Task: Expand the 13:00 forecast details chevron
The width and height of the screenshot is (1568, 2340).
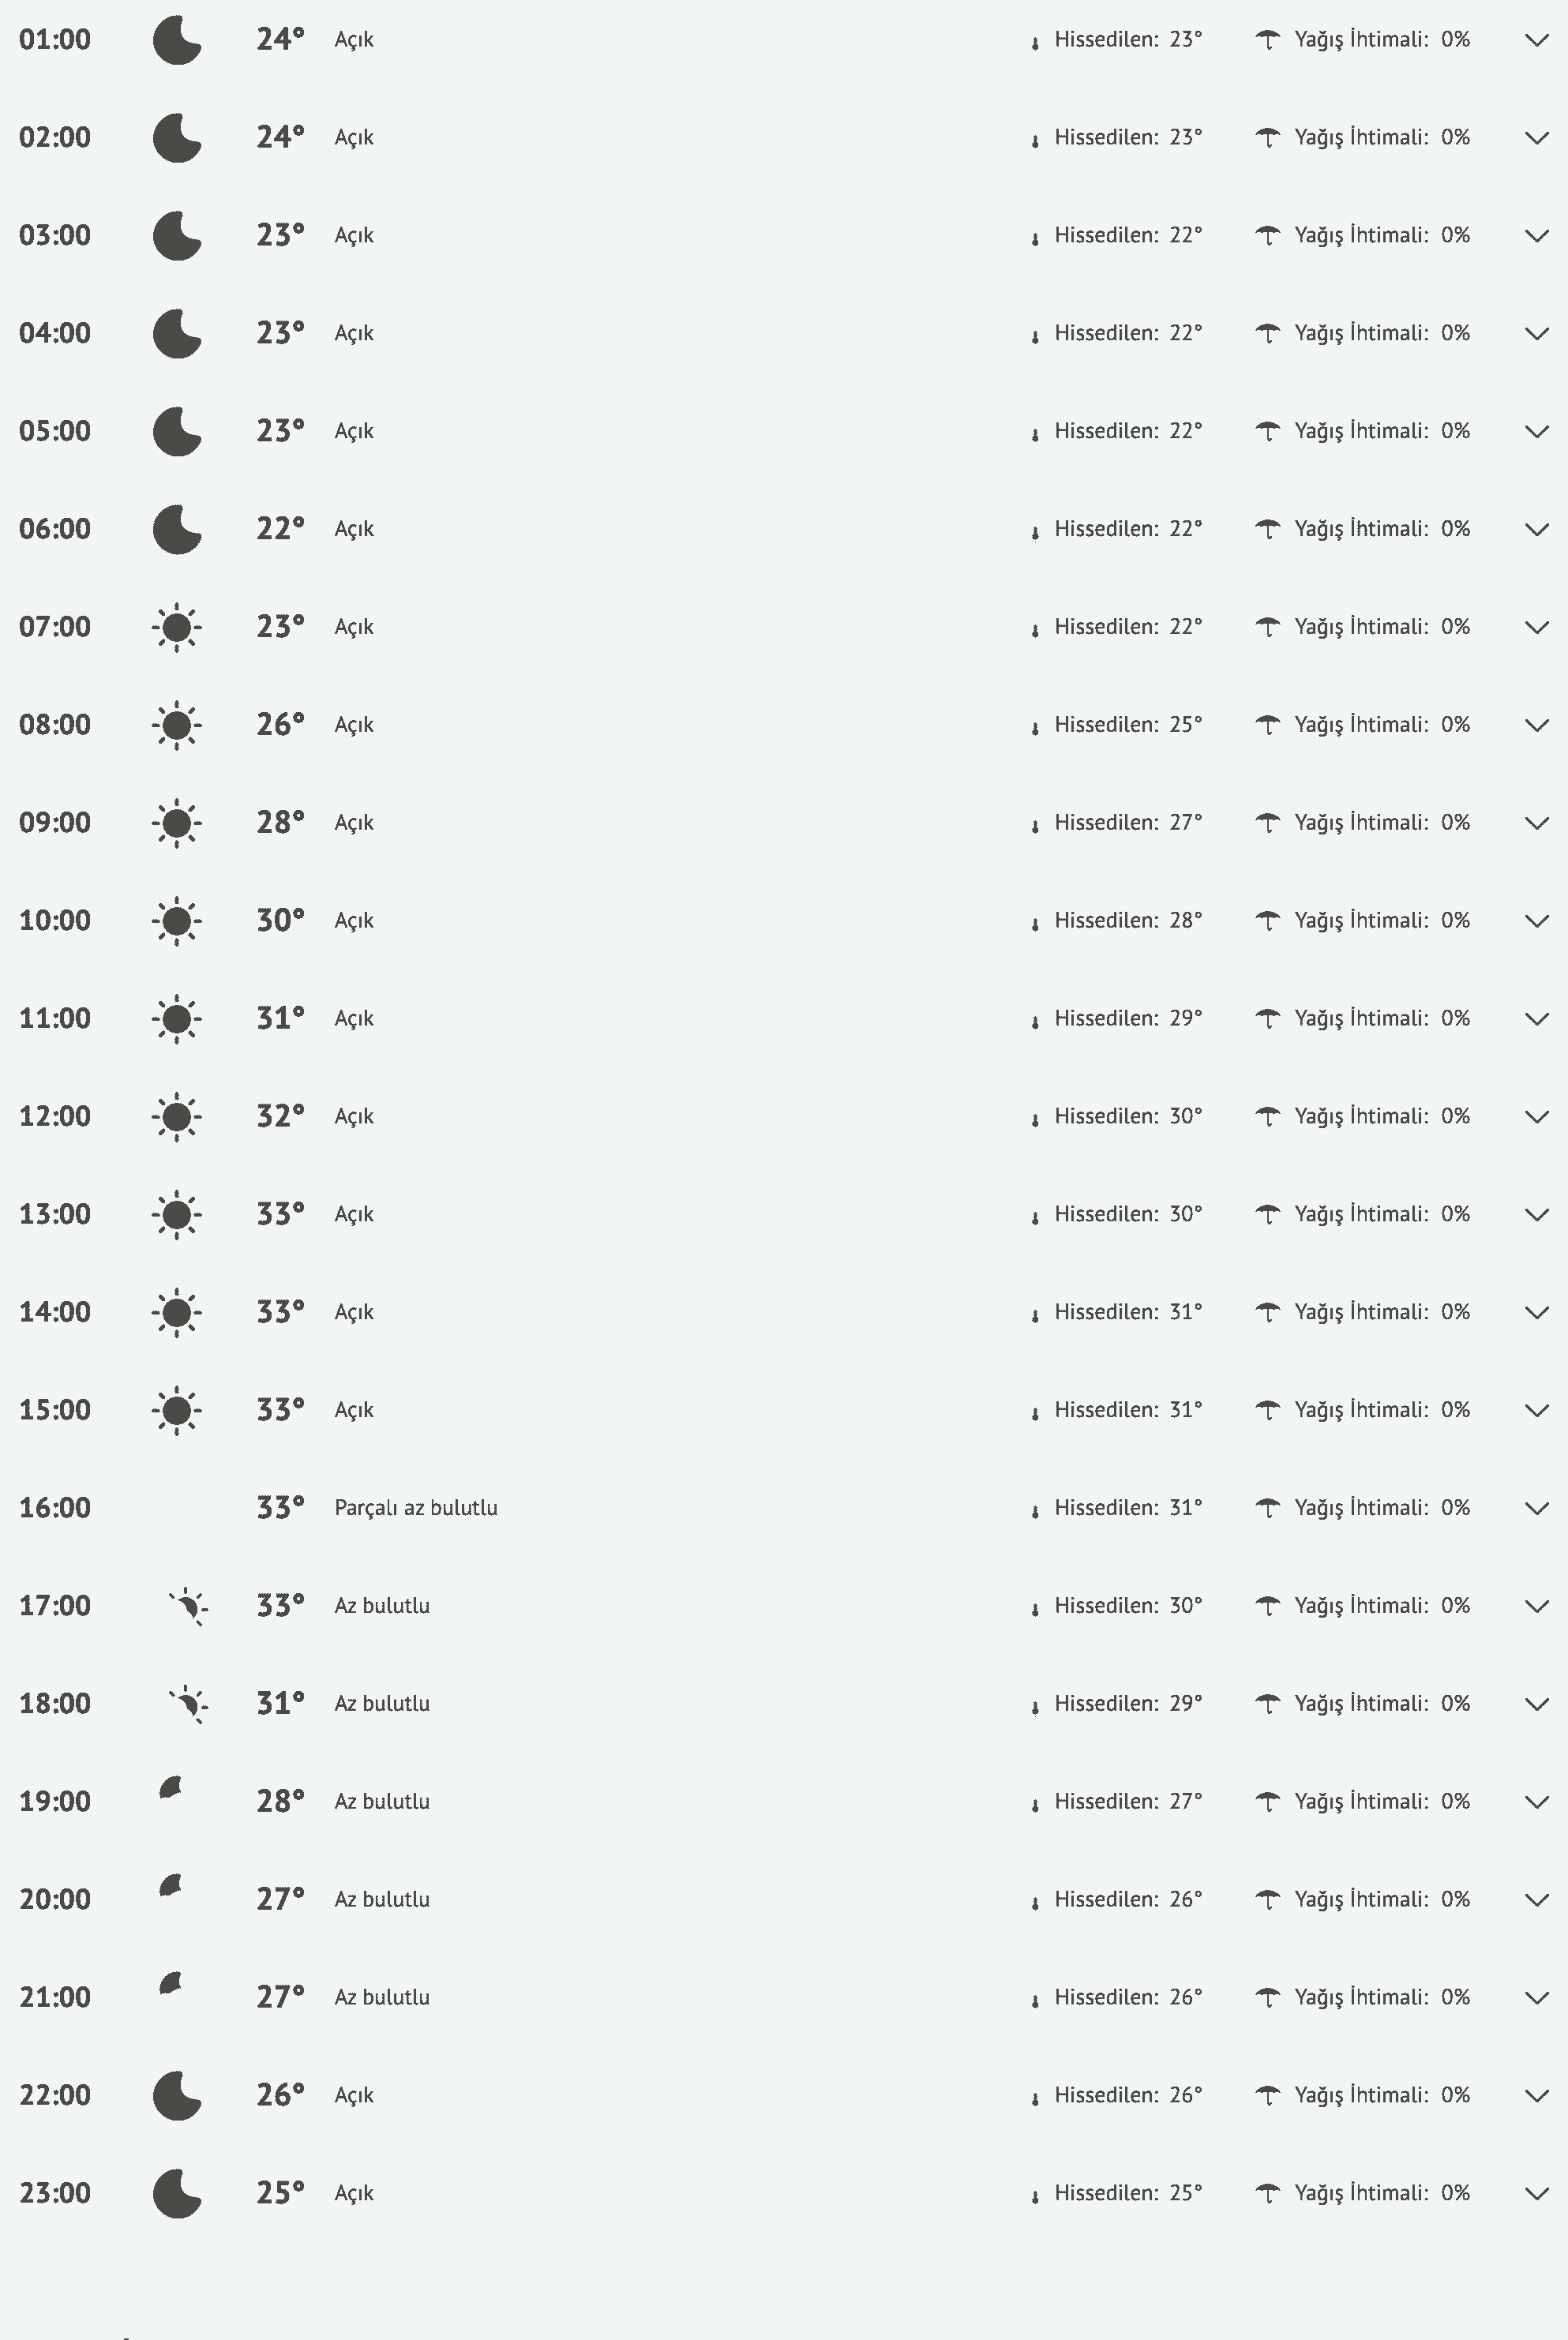Action: point(1536,1215)
